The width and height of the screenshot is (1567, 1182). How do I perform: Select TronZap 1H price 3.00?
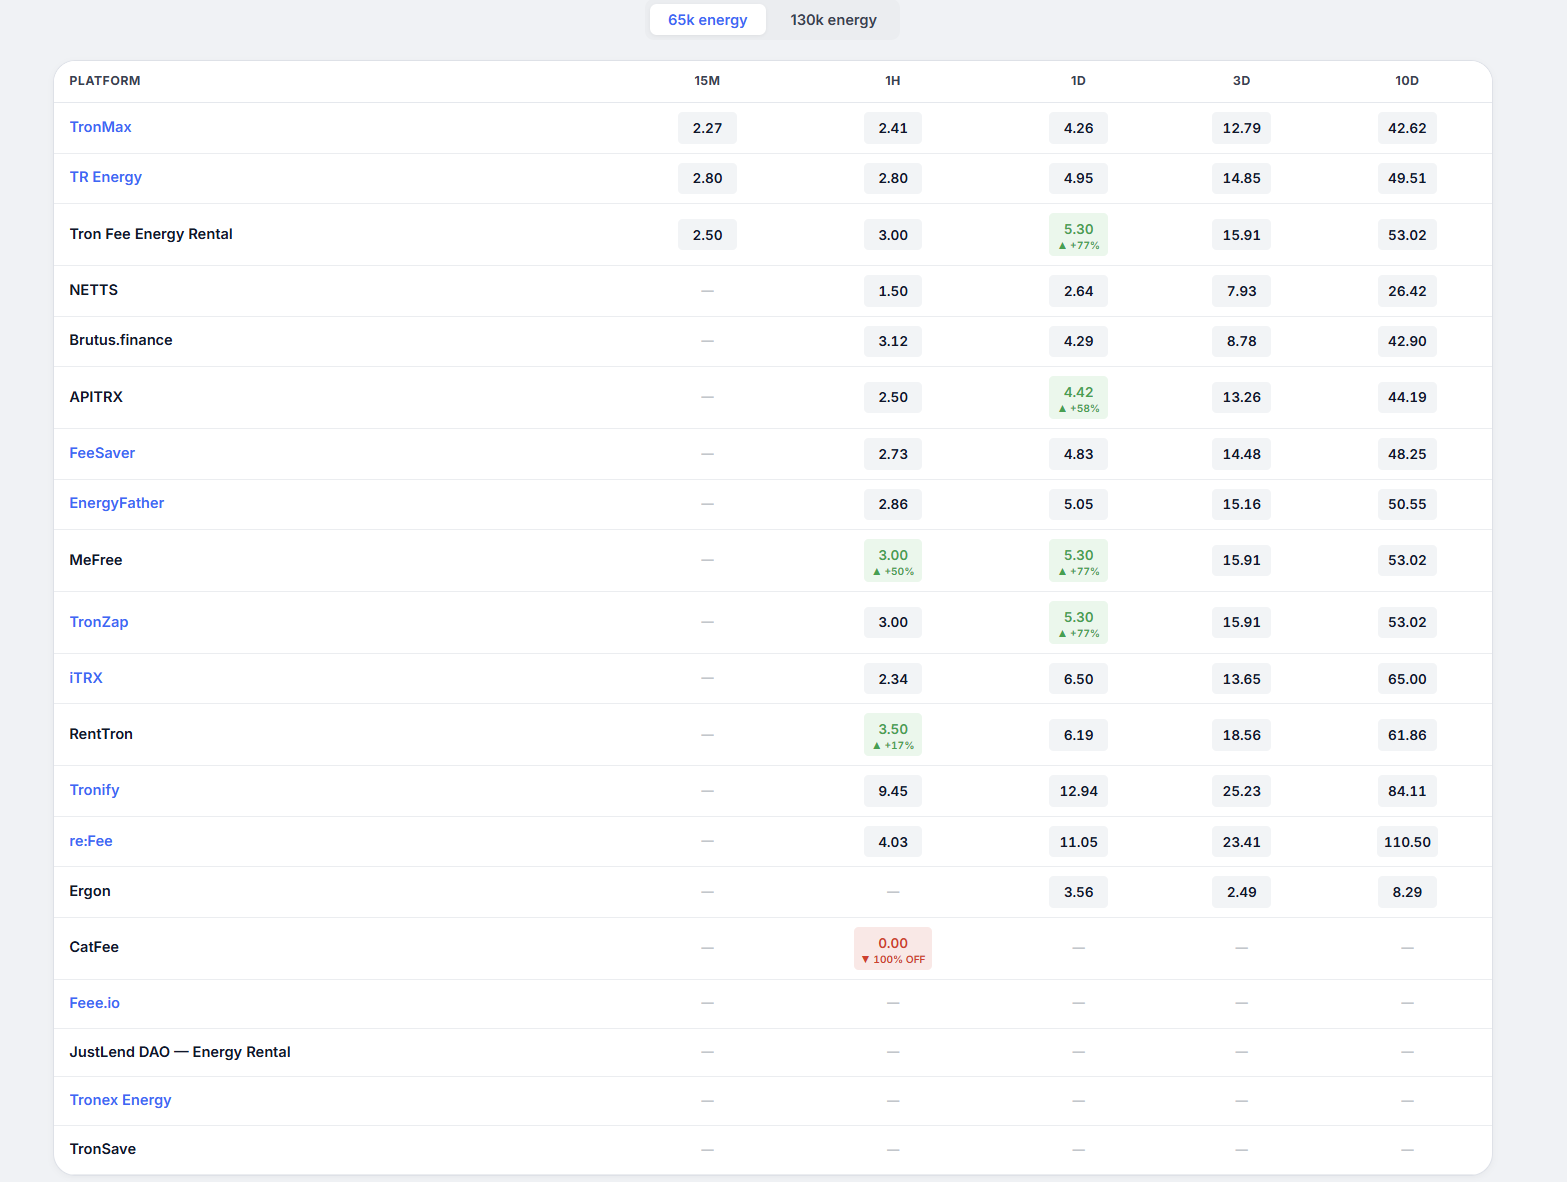click(893, 622)
